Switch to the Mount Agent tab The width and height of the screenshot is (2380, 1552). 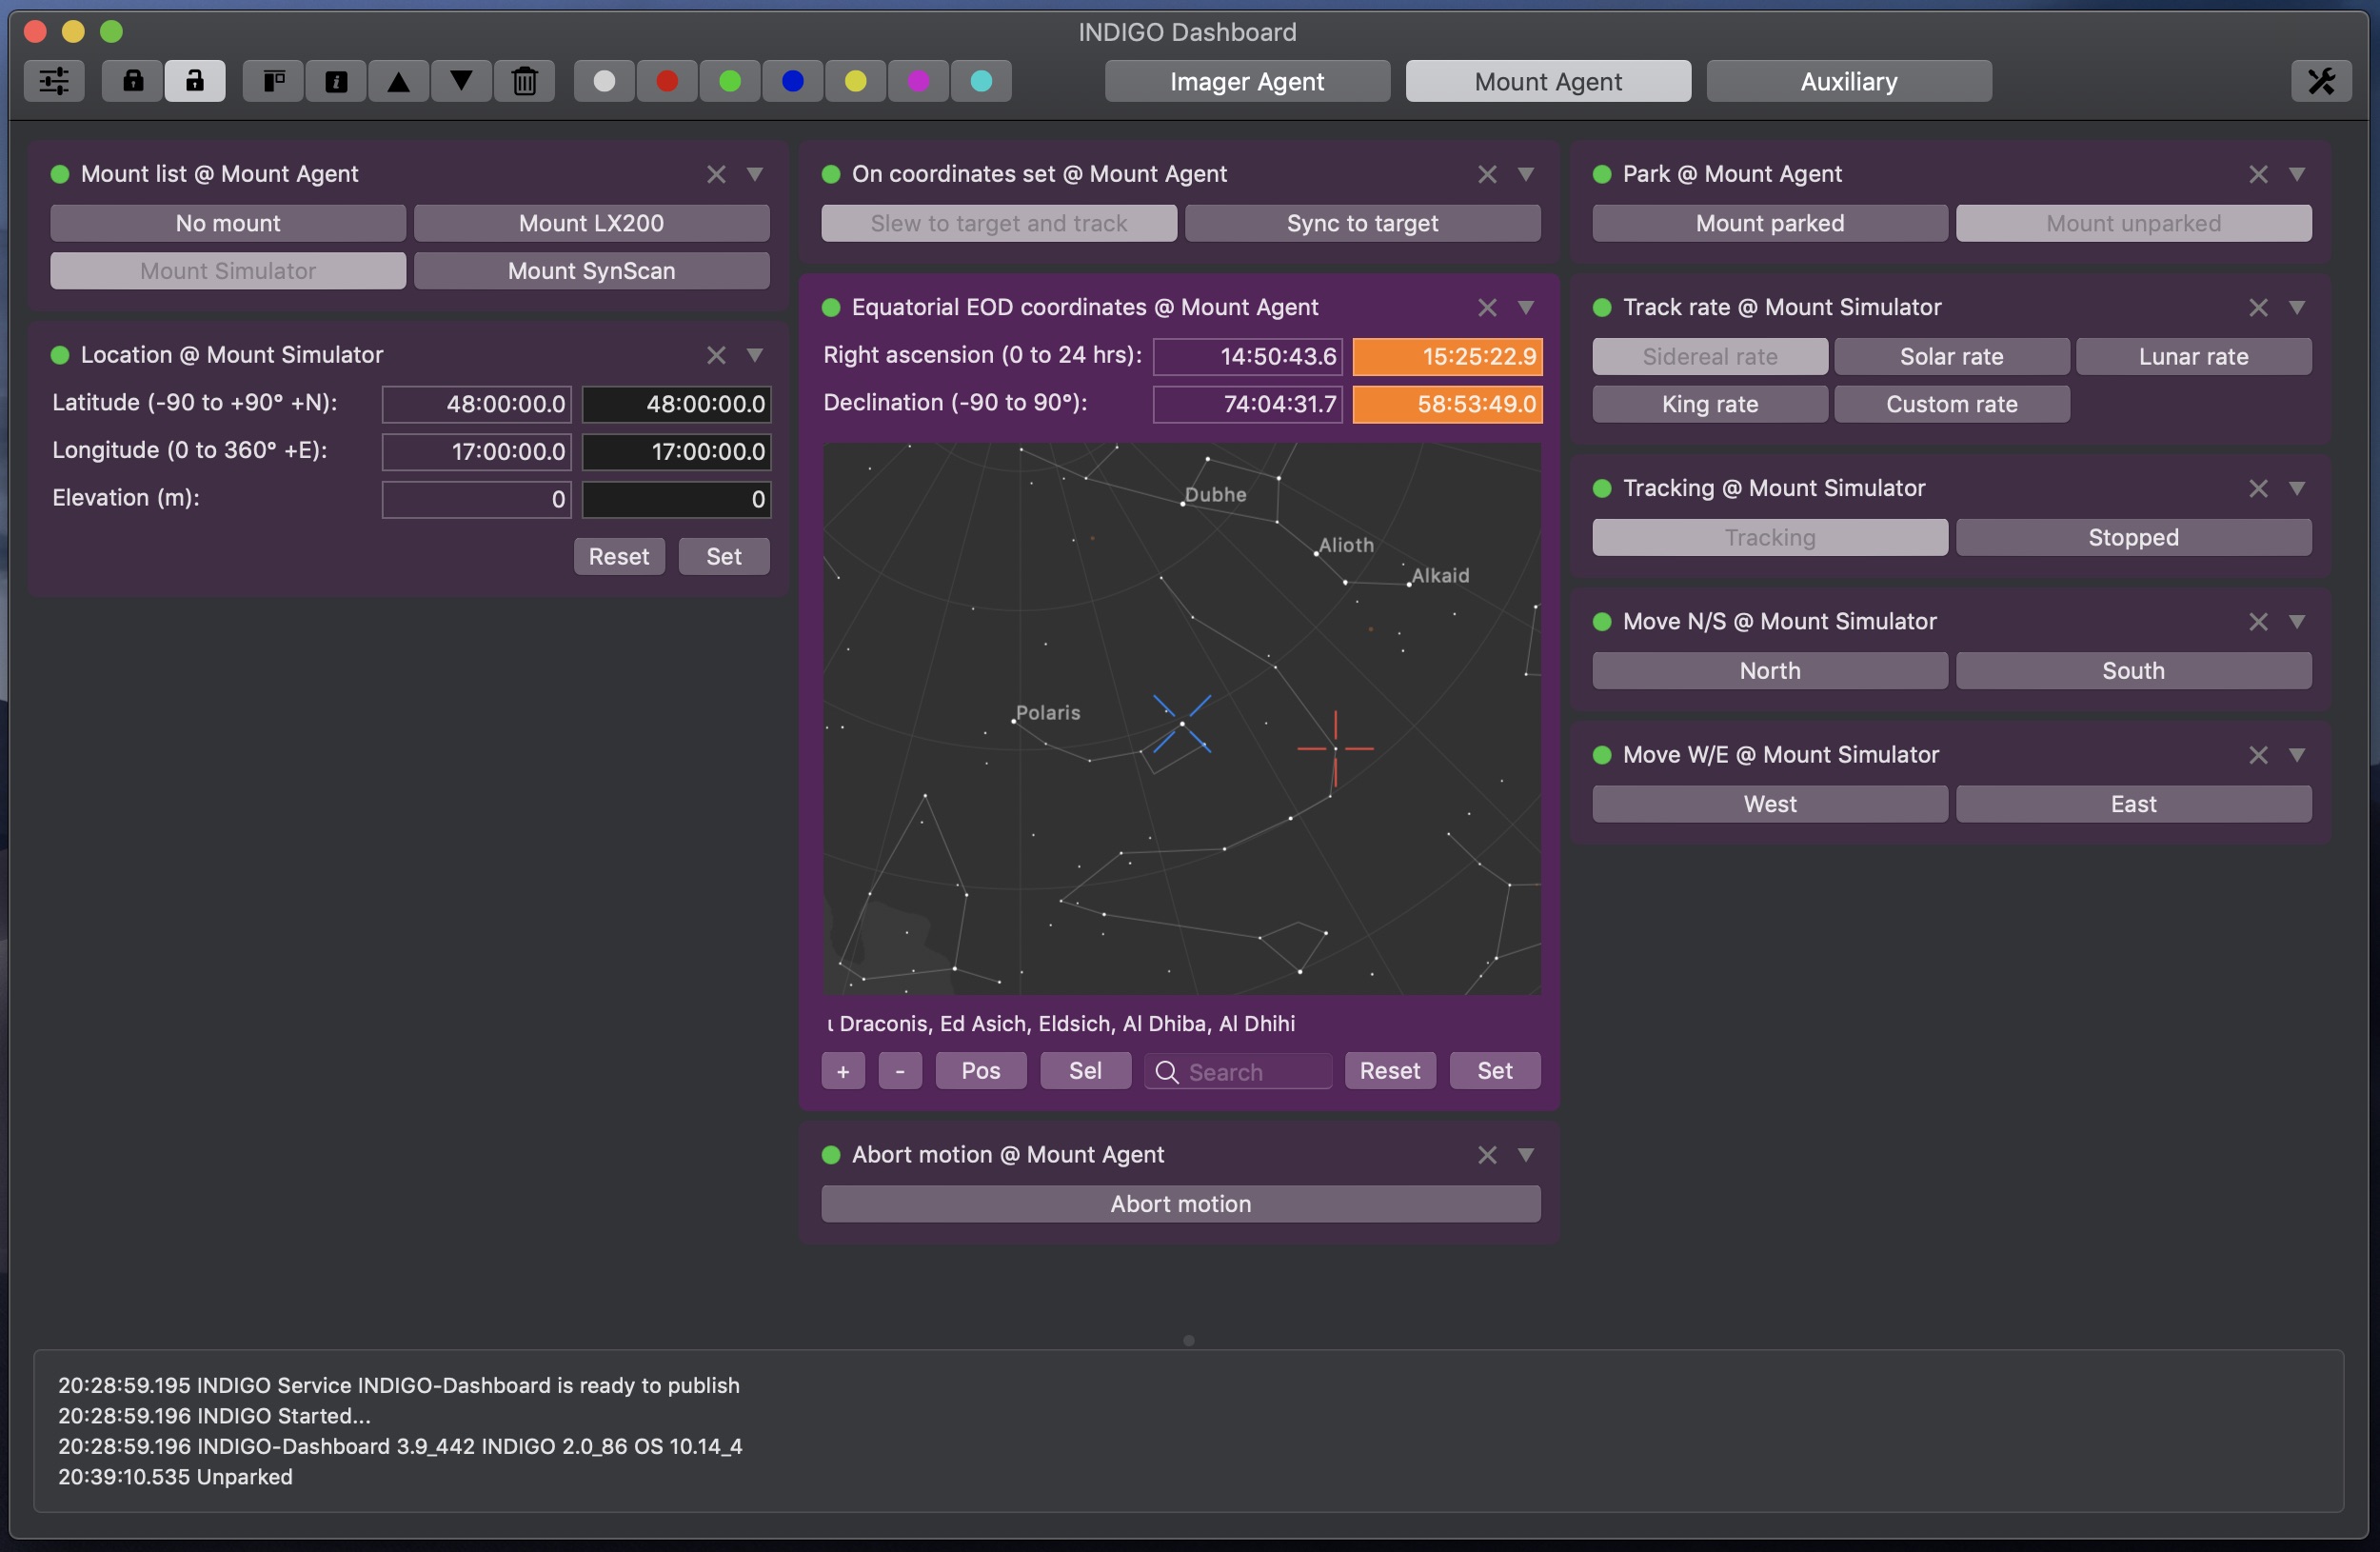[x=1548, y=81]
